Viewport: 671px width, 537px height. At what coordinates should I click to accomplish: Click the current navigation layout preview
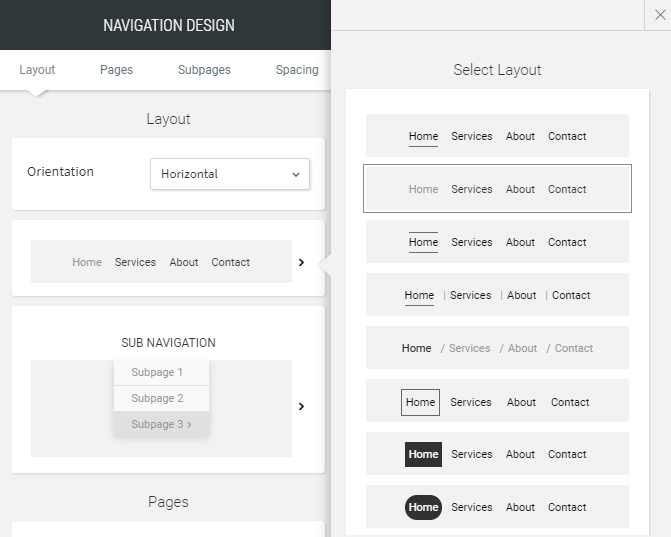click(161, 261)
